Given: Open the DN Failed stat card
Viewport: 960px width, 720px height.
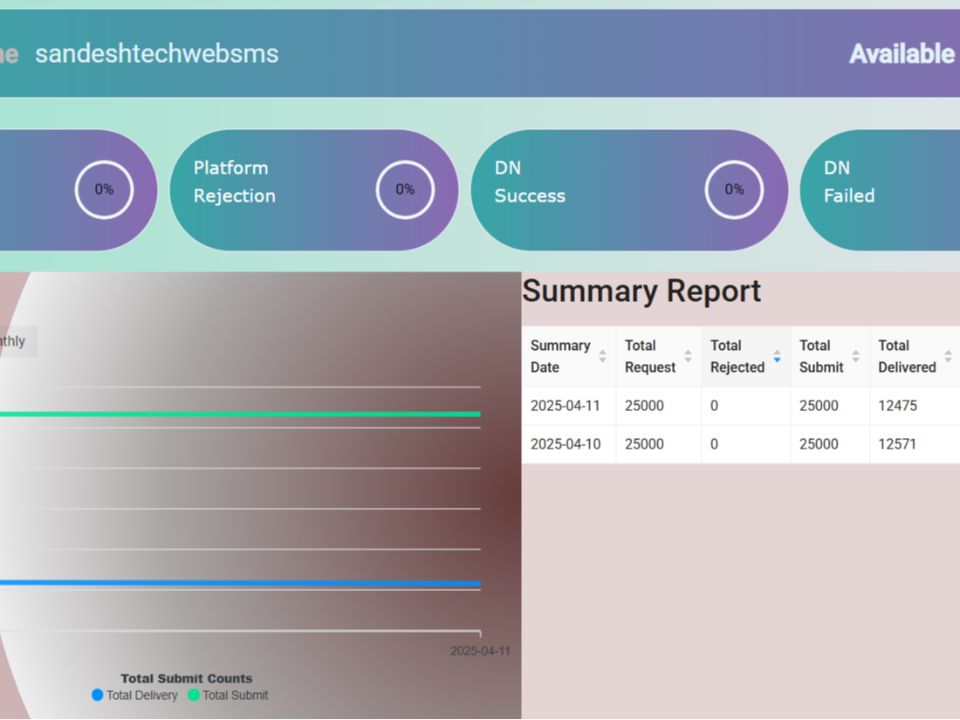Looking at the screenshot, I should [880, 189].
